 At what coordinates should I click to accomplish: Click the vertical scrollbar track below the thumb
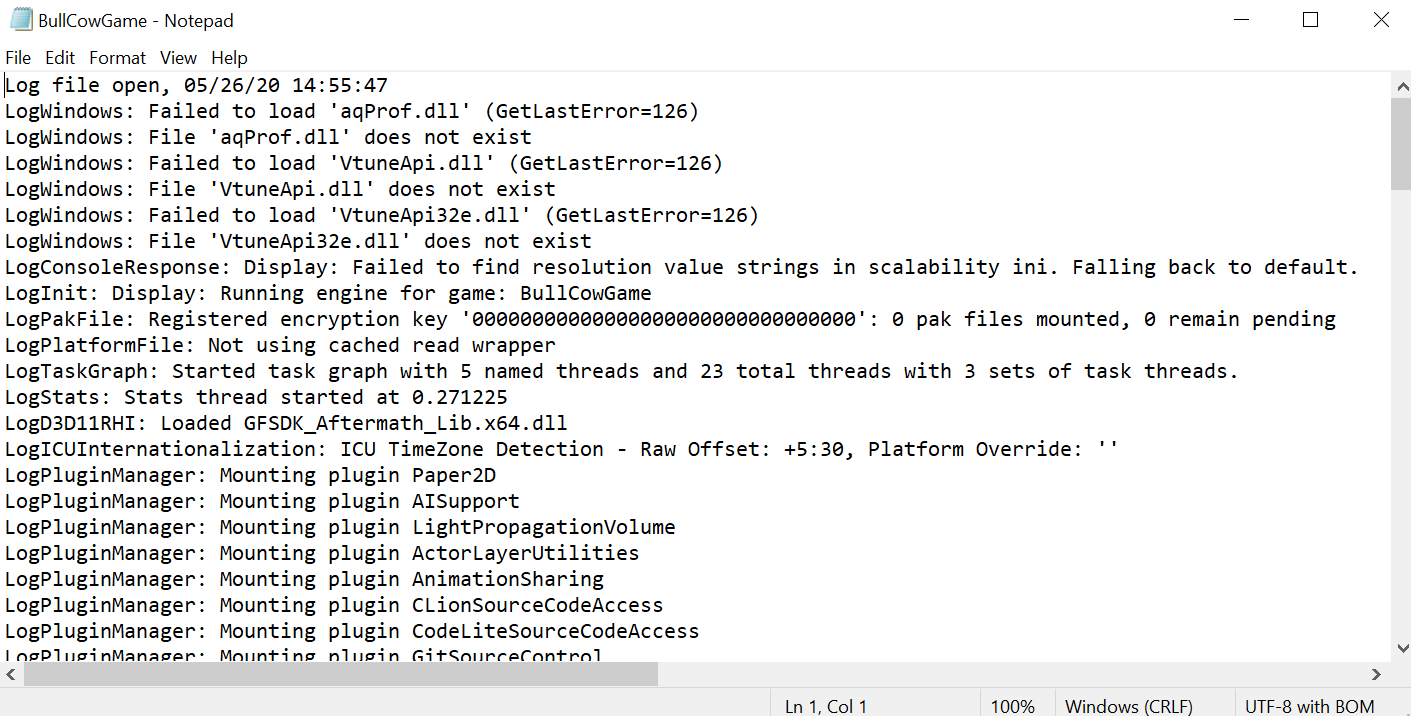[1400, 420]
